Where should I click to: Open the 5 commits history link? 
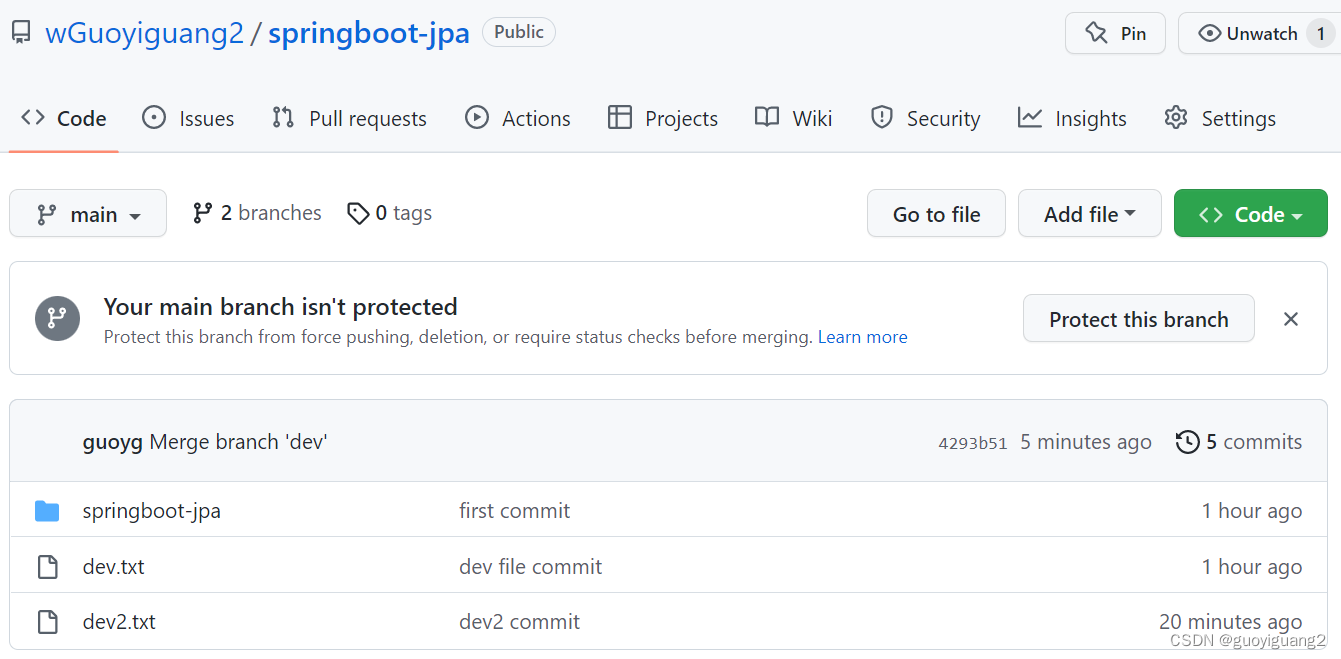click(1239, 442)
